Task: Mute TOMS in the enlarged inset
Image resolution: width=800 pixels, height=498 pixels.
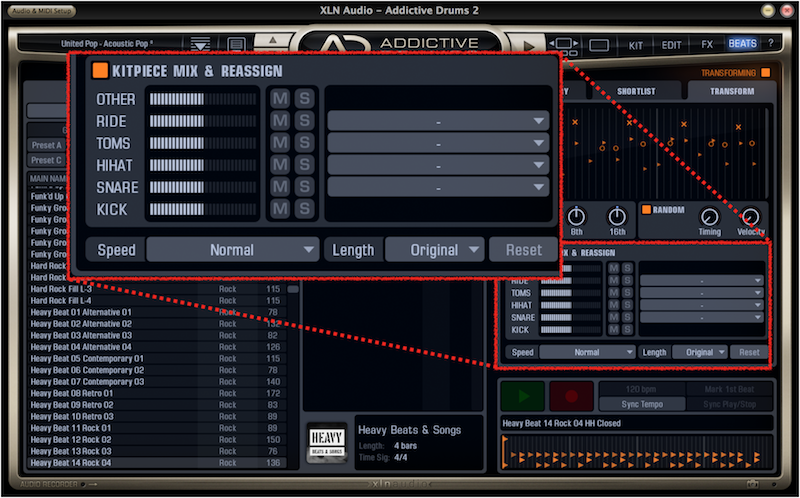Action: 280,143
